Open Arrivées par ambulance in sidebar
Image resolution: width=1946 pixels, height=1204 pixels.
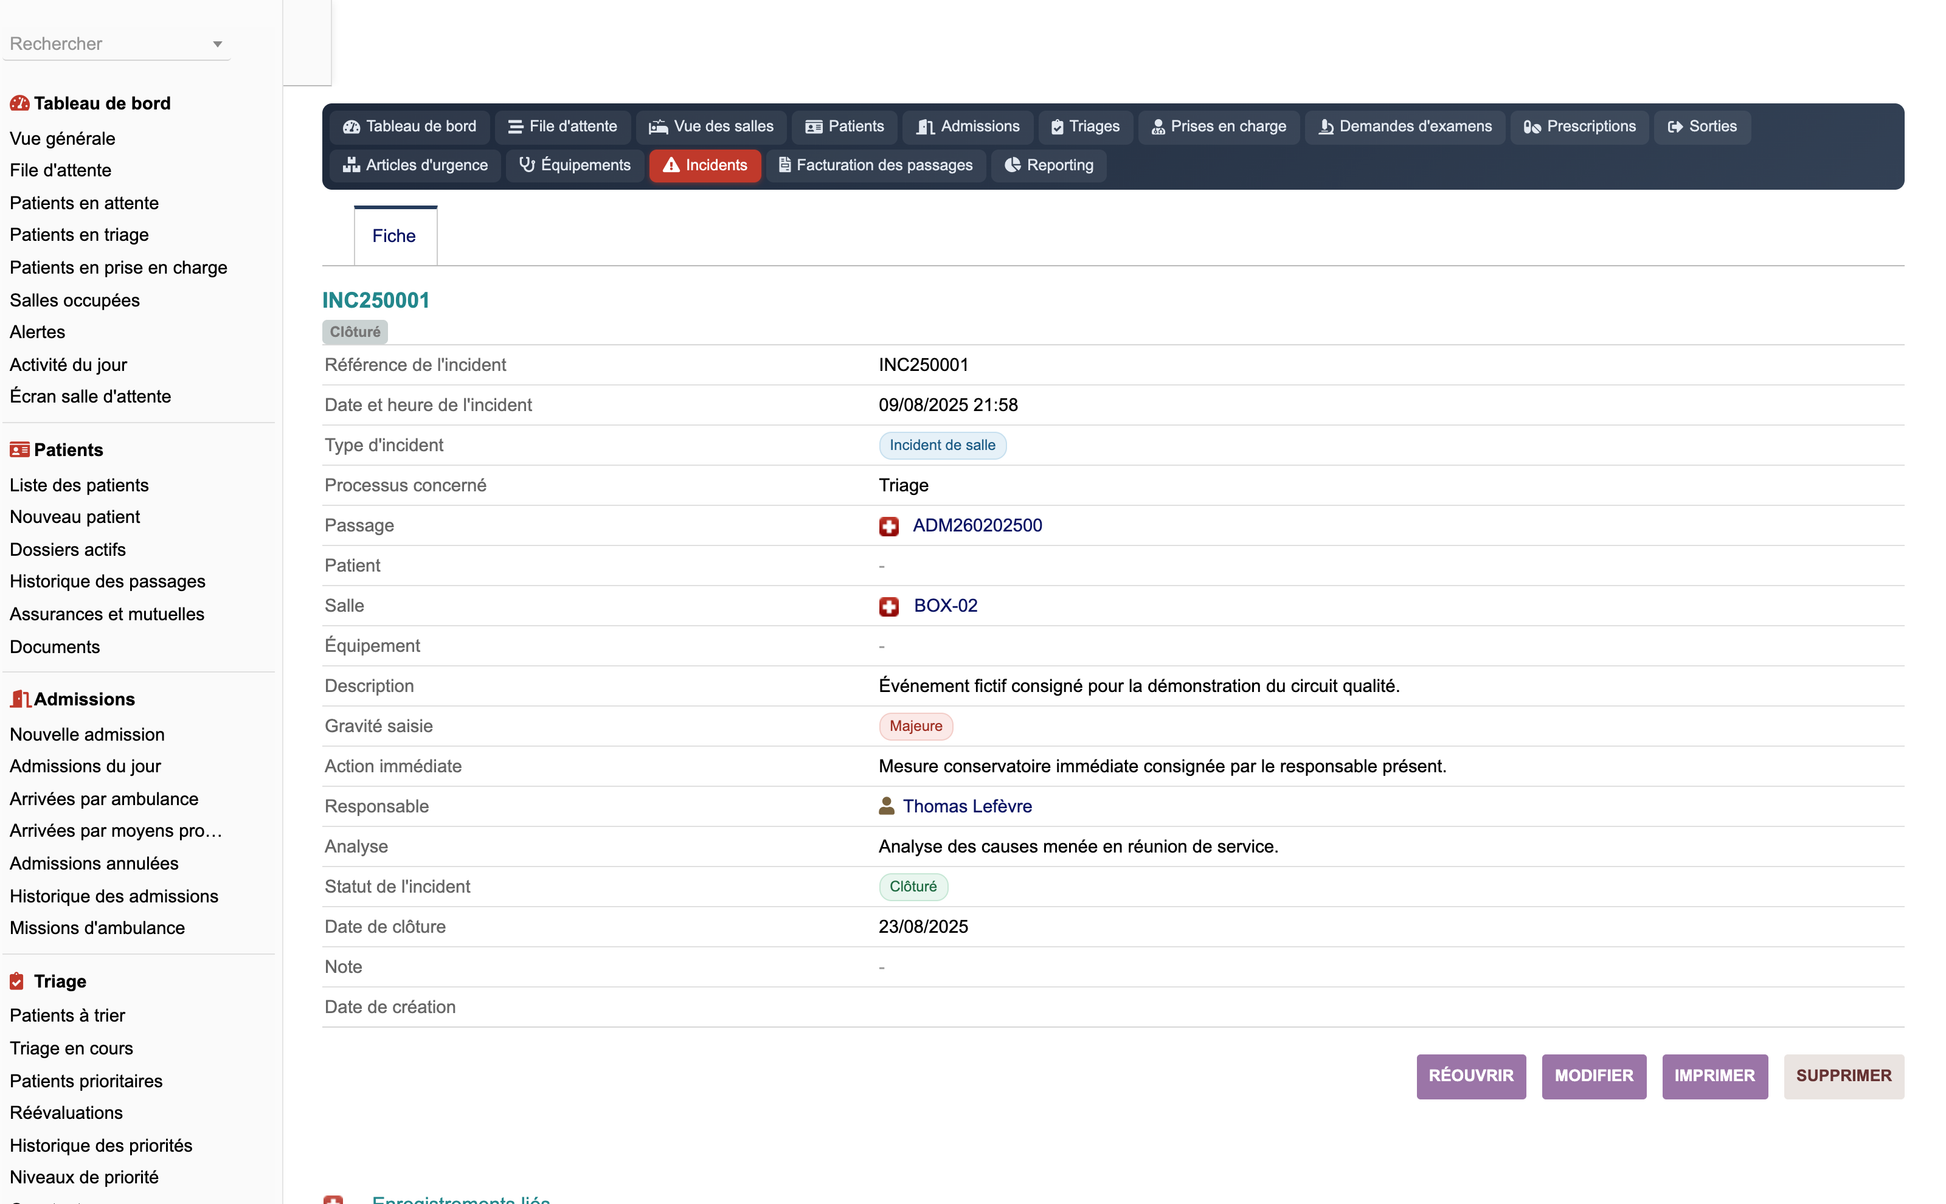pyautogui.click(x=104, y=799)
